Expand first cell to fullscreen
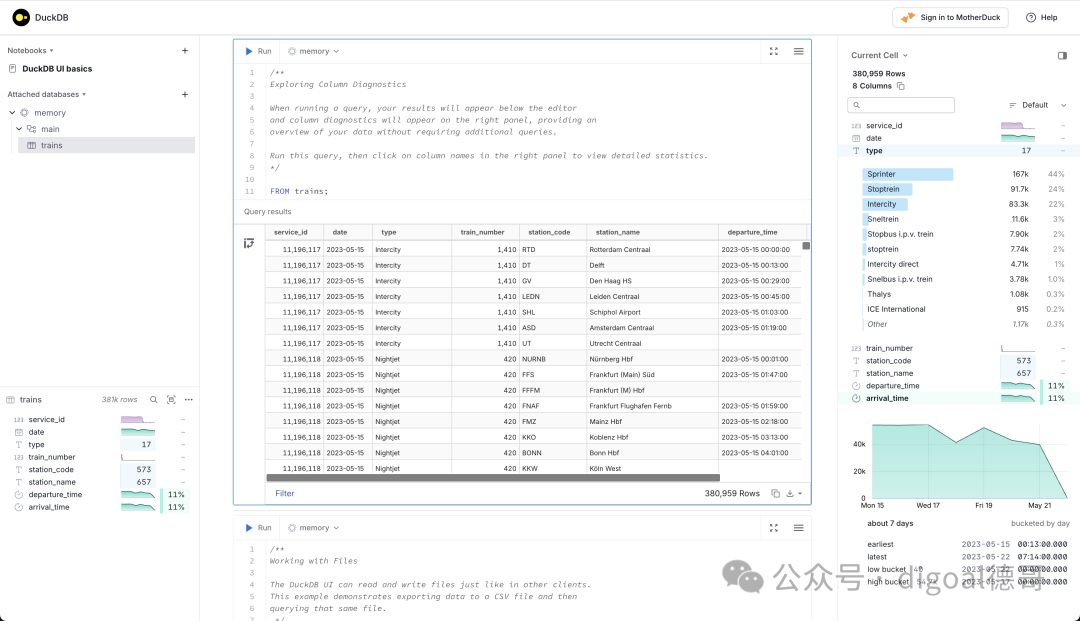The width and height of the screenshot is (1080, 621). pos(773,51)
